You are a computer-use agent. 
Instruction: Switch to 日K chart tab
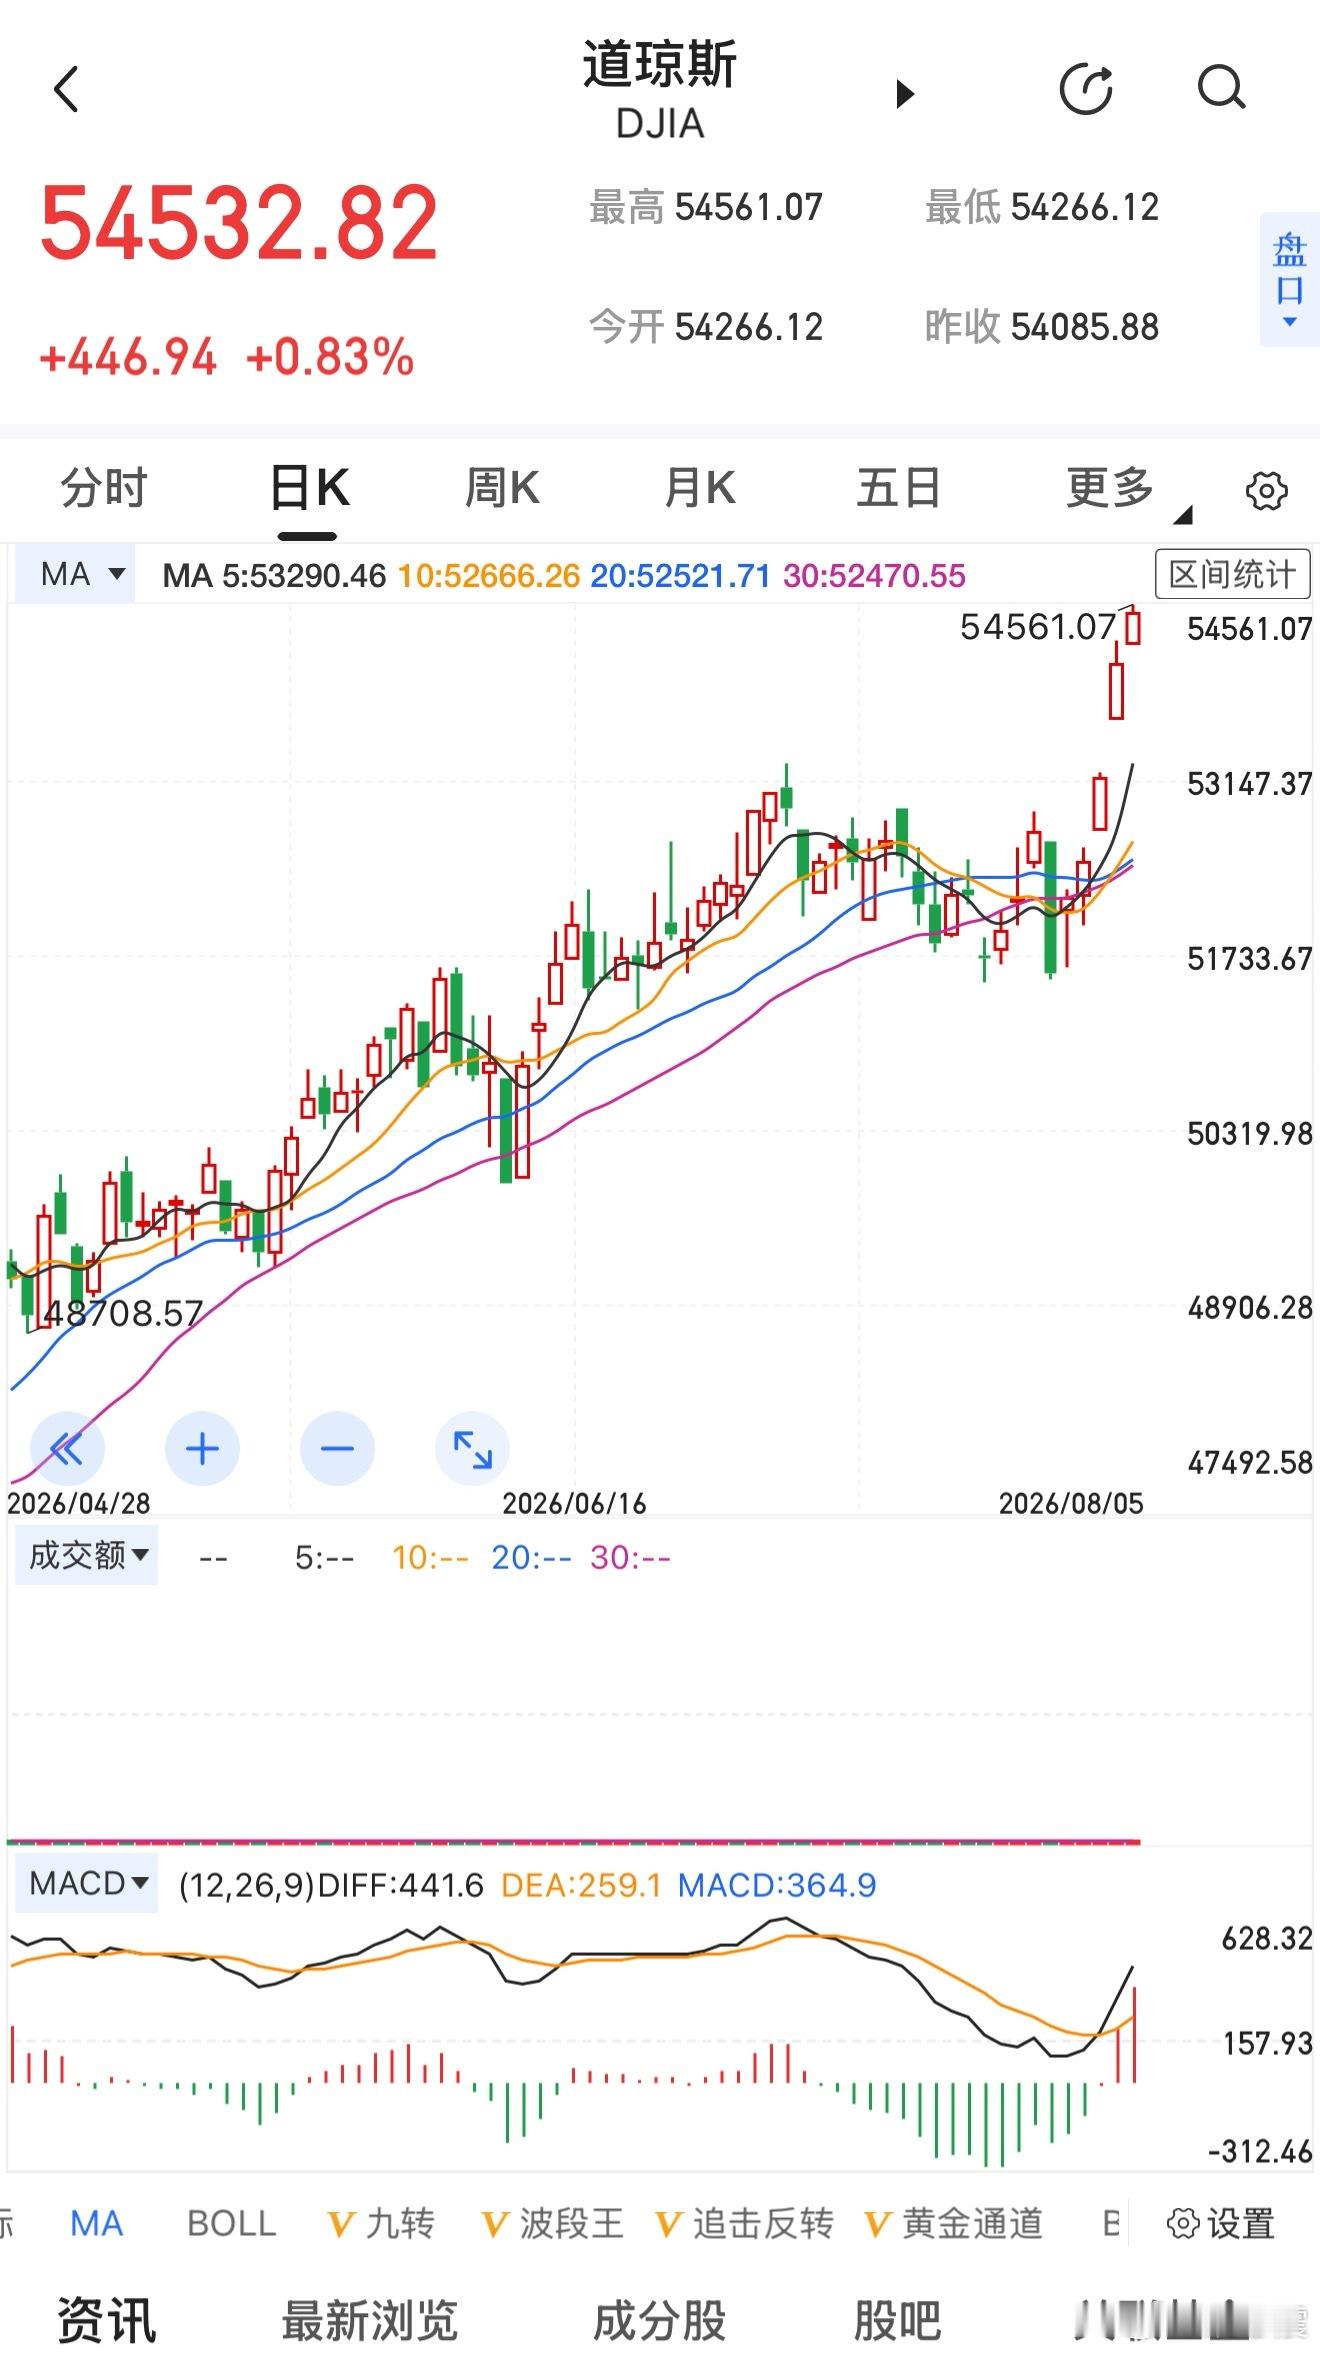pyautogui.click(x=310, y=488)
